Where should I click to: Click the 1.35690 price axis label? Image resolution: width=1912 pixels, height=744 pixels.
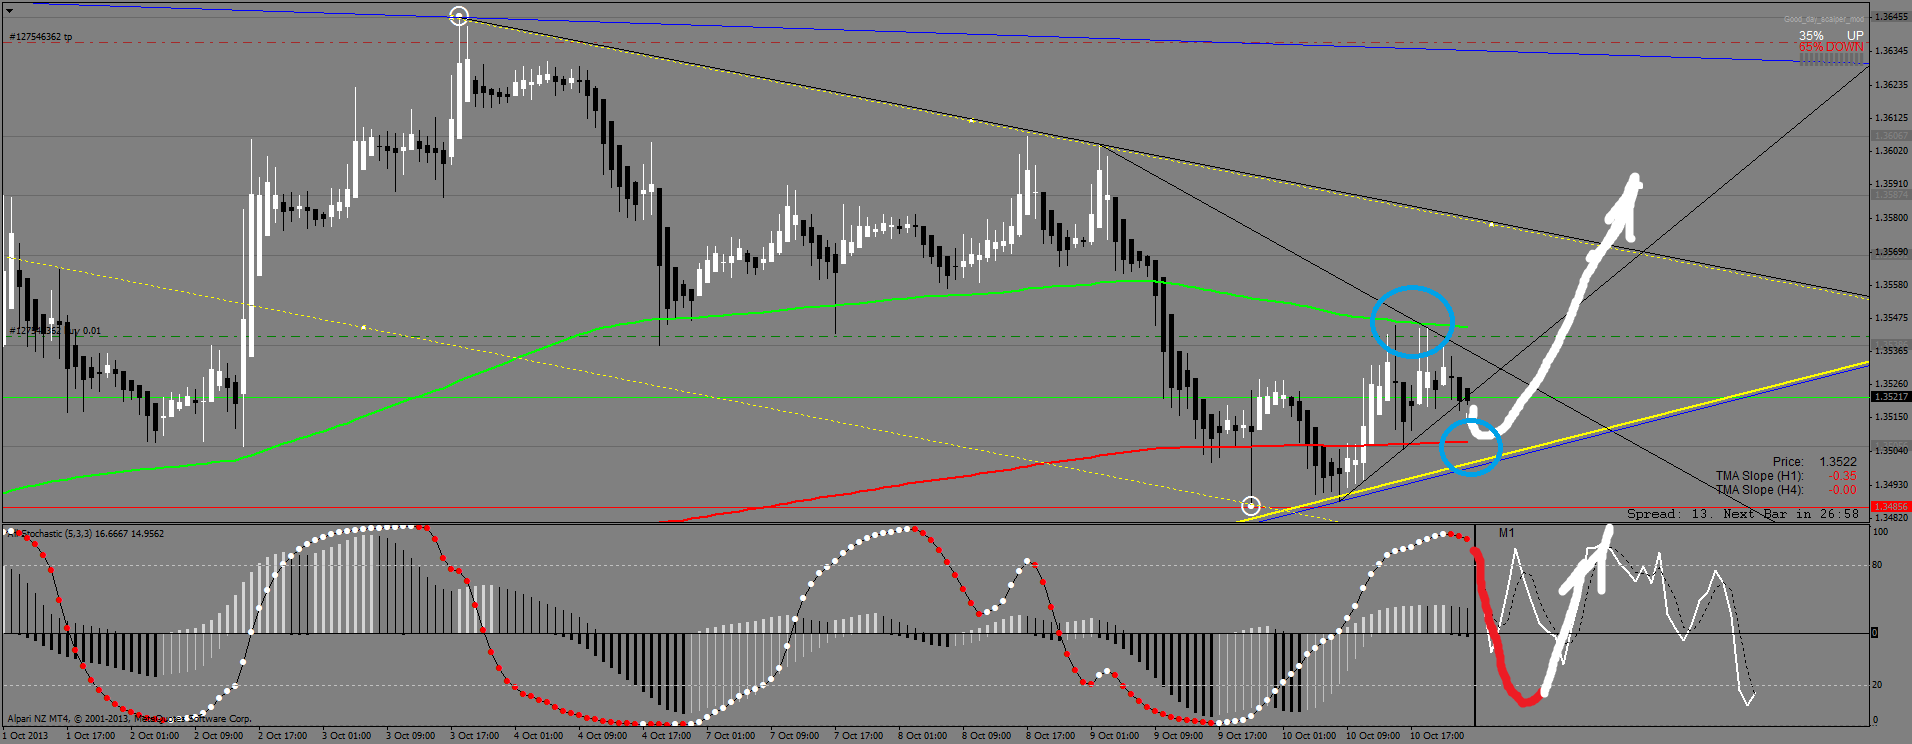coord(1890,252)
